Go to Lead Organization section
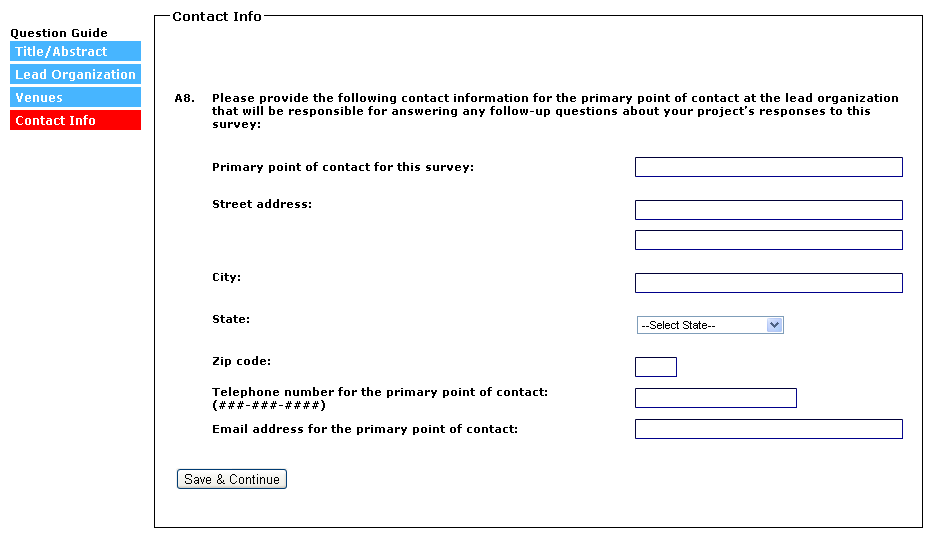This screenshot has width=932, height=539. point(75,75)
